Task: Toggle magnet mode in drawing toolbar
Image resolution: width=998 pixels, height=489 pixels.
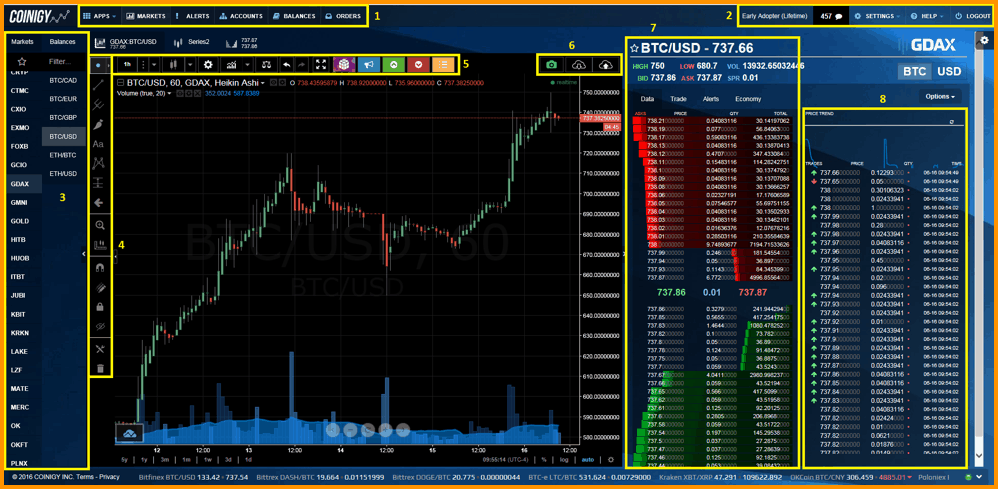Action: [x=99, y=268]
